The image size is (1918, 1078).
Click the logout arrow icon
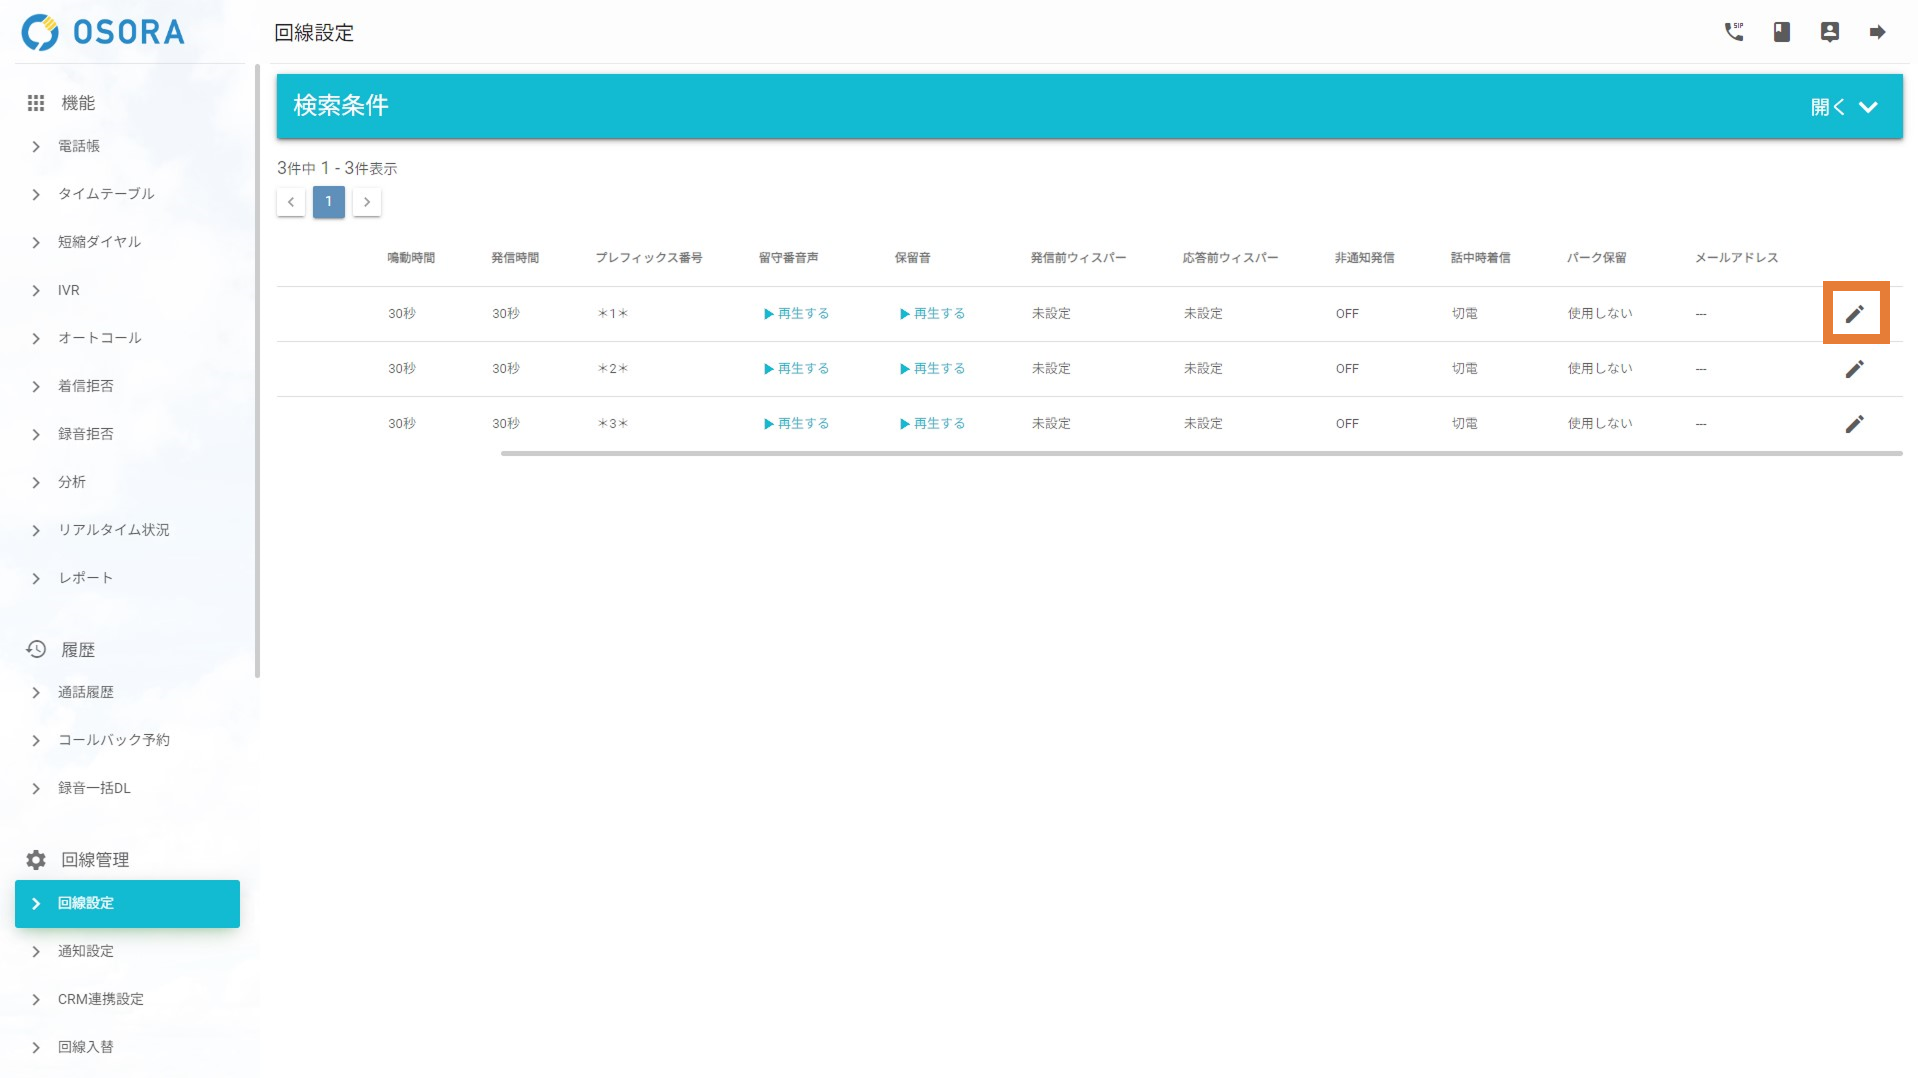(1877, 32)
